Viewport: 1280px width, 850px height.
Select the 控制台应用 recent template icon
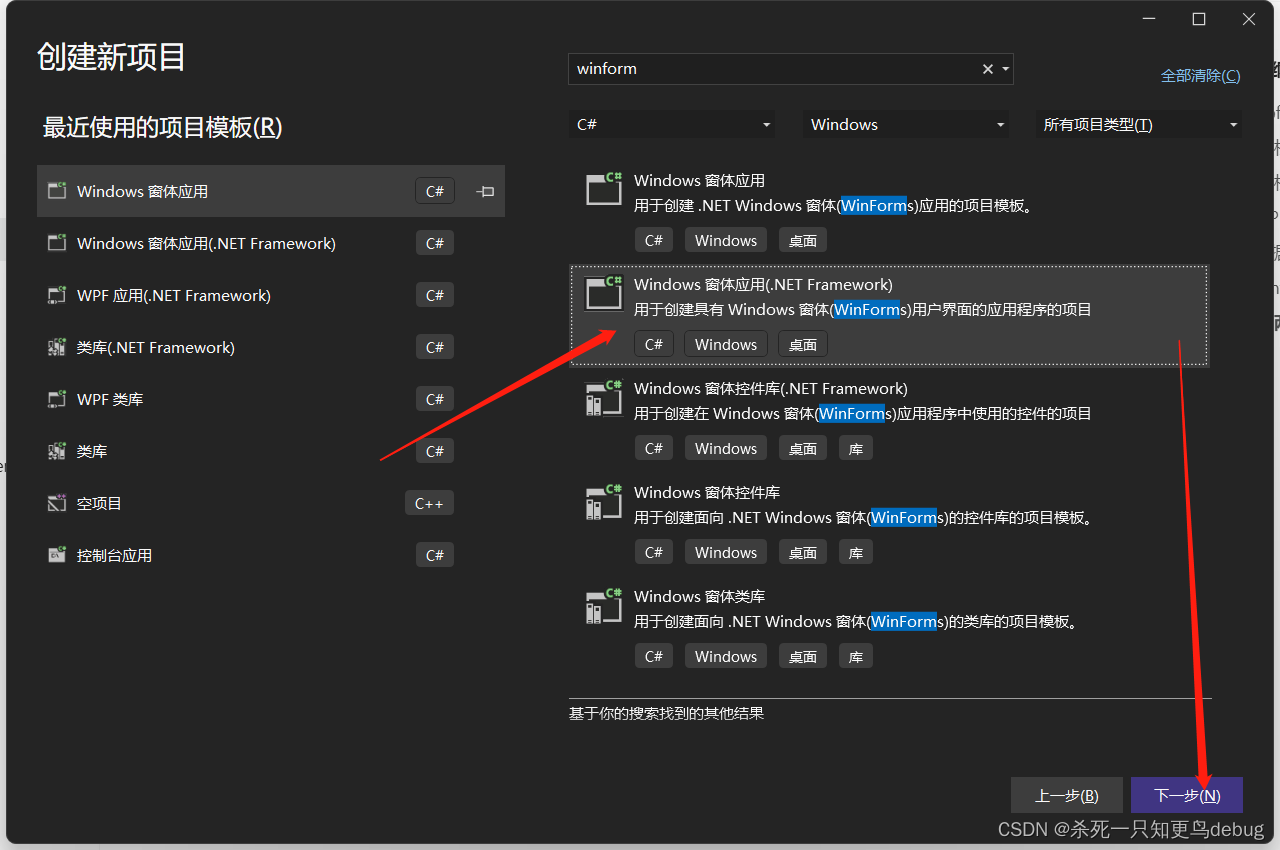click(57, 554)
